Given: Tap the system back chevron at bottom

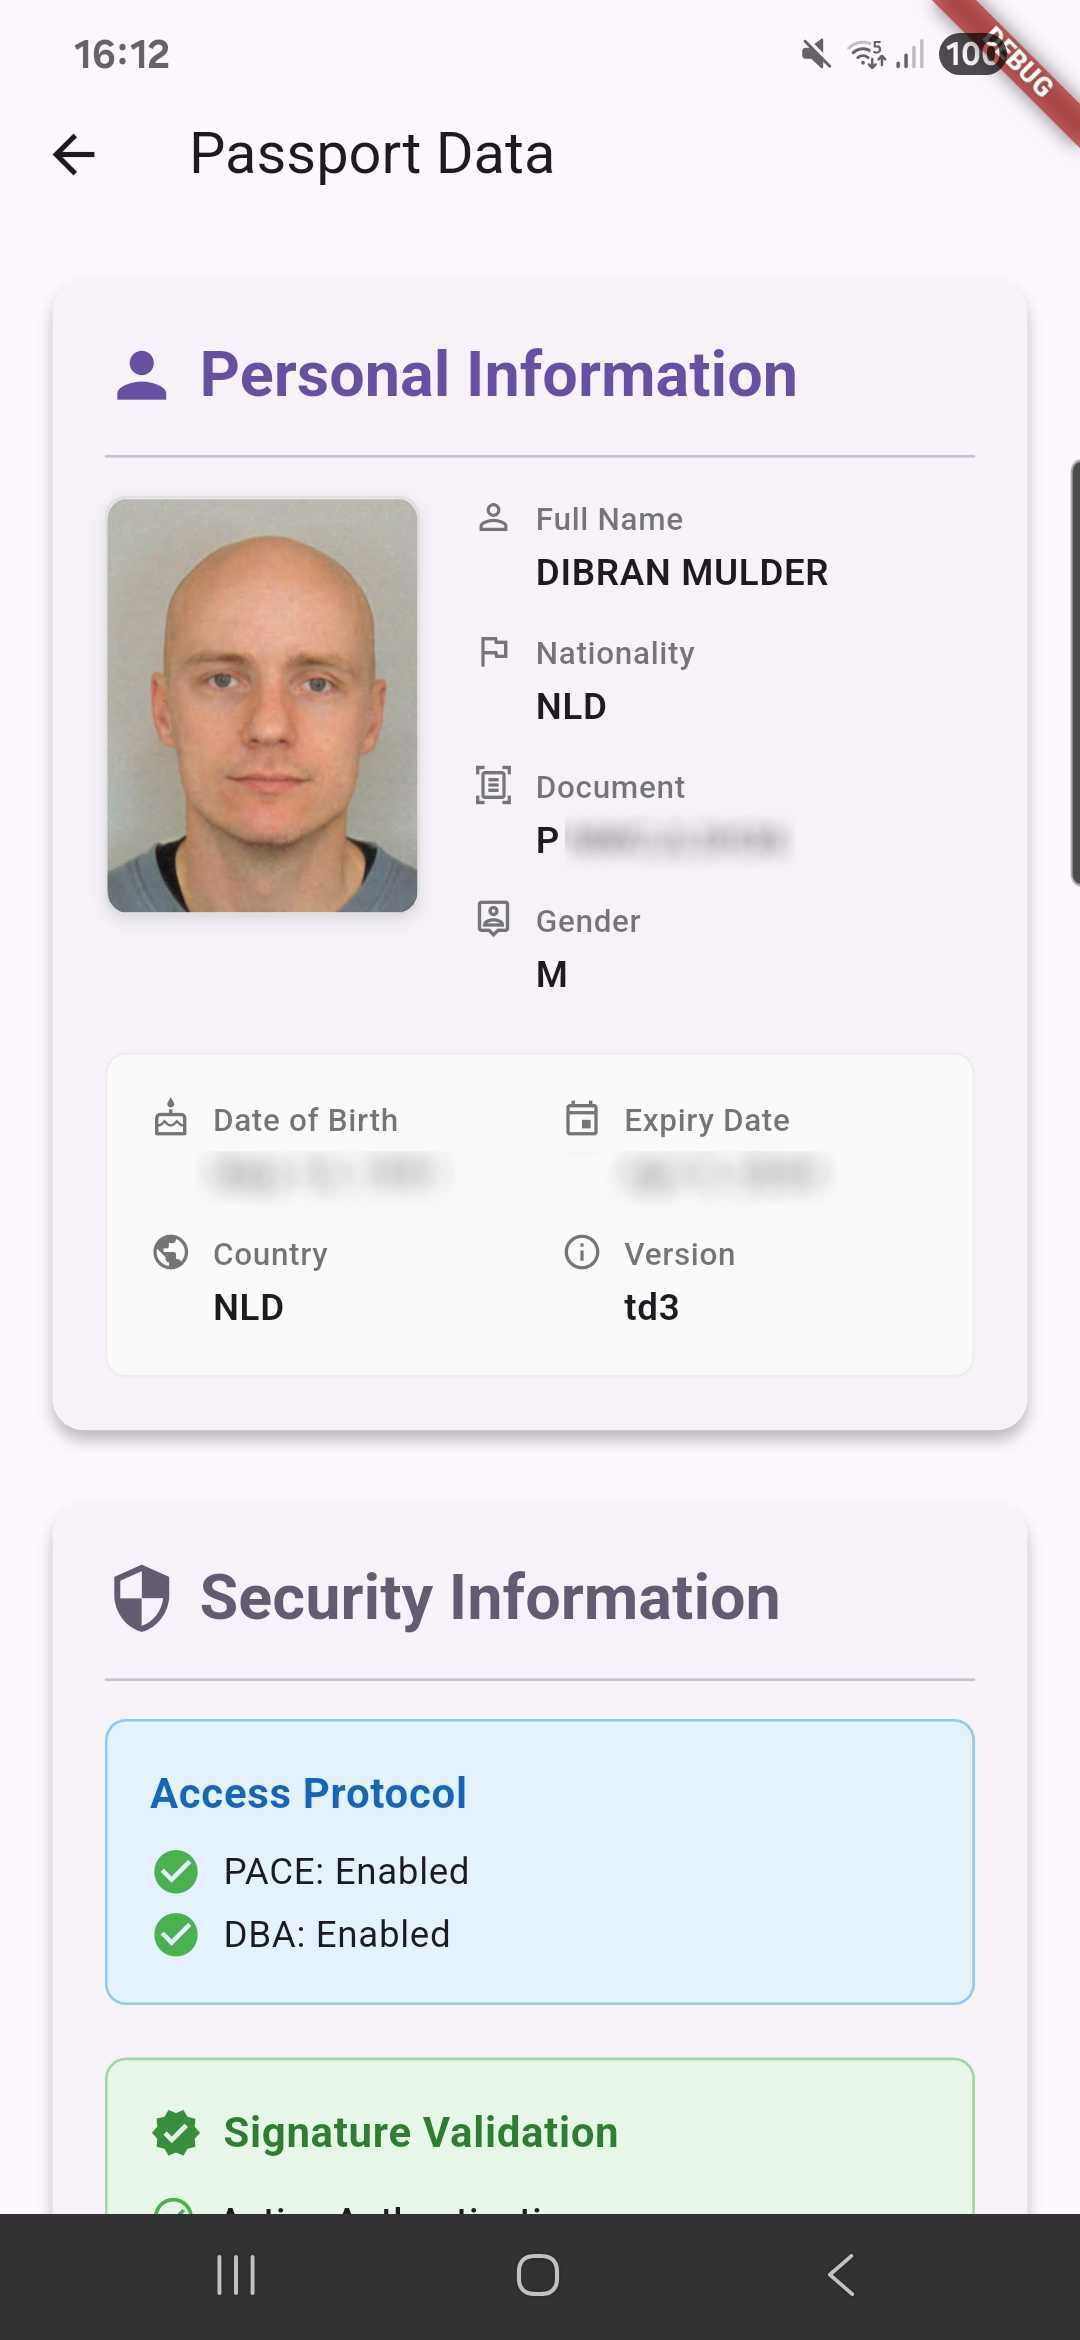Looking at the screenshot, I should pos(841,2275).
